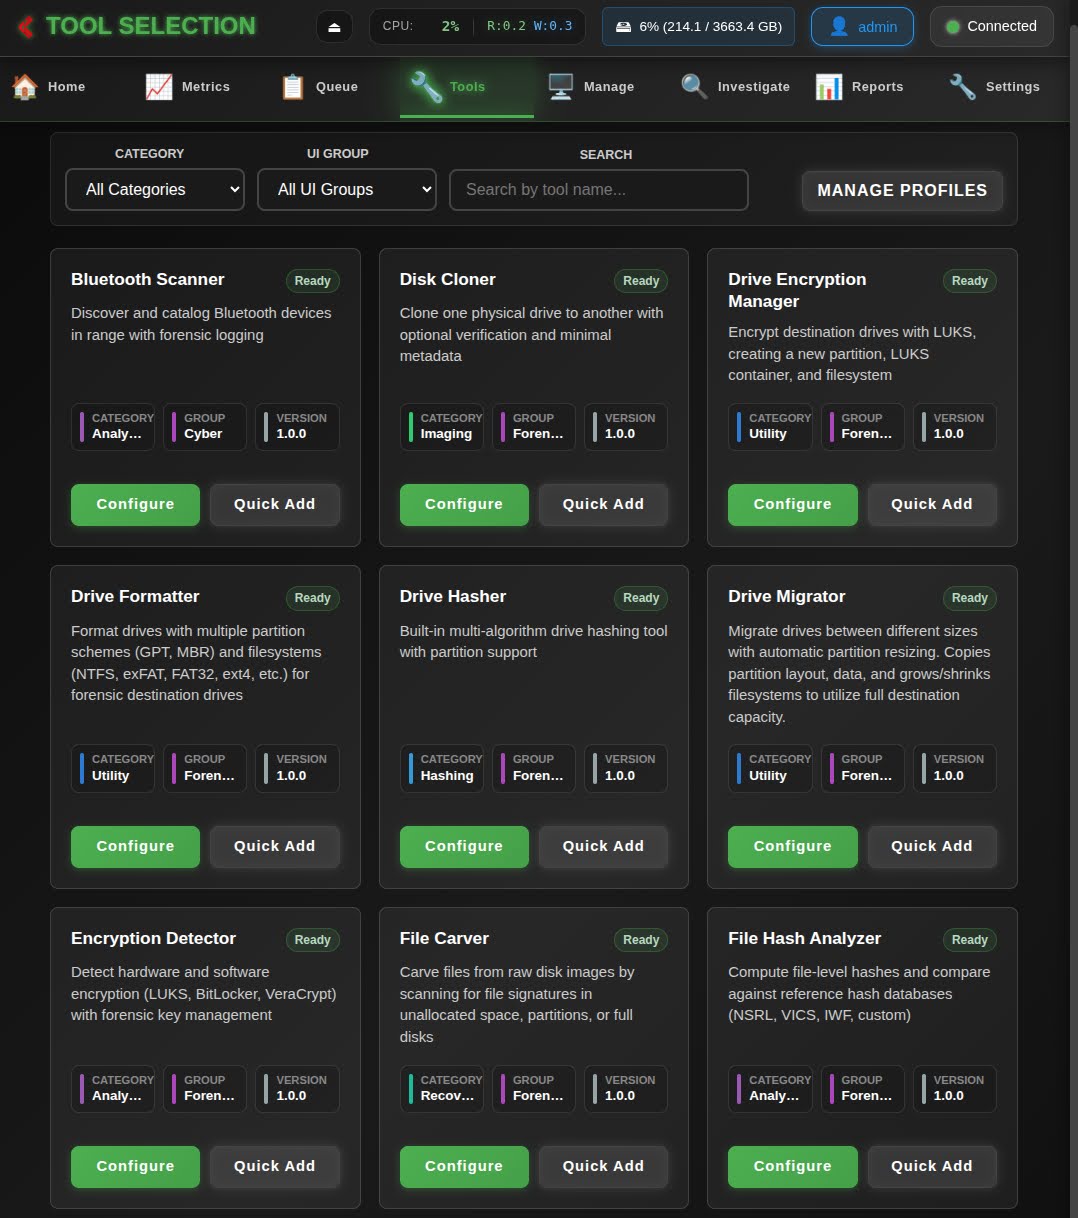Click the eject drive icon button
This screenshot has height=1218, width=1078.
pyautogui.click(x=334, y=27)
